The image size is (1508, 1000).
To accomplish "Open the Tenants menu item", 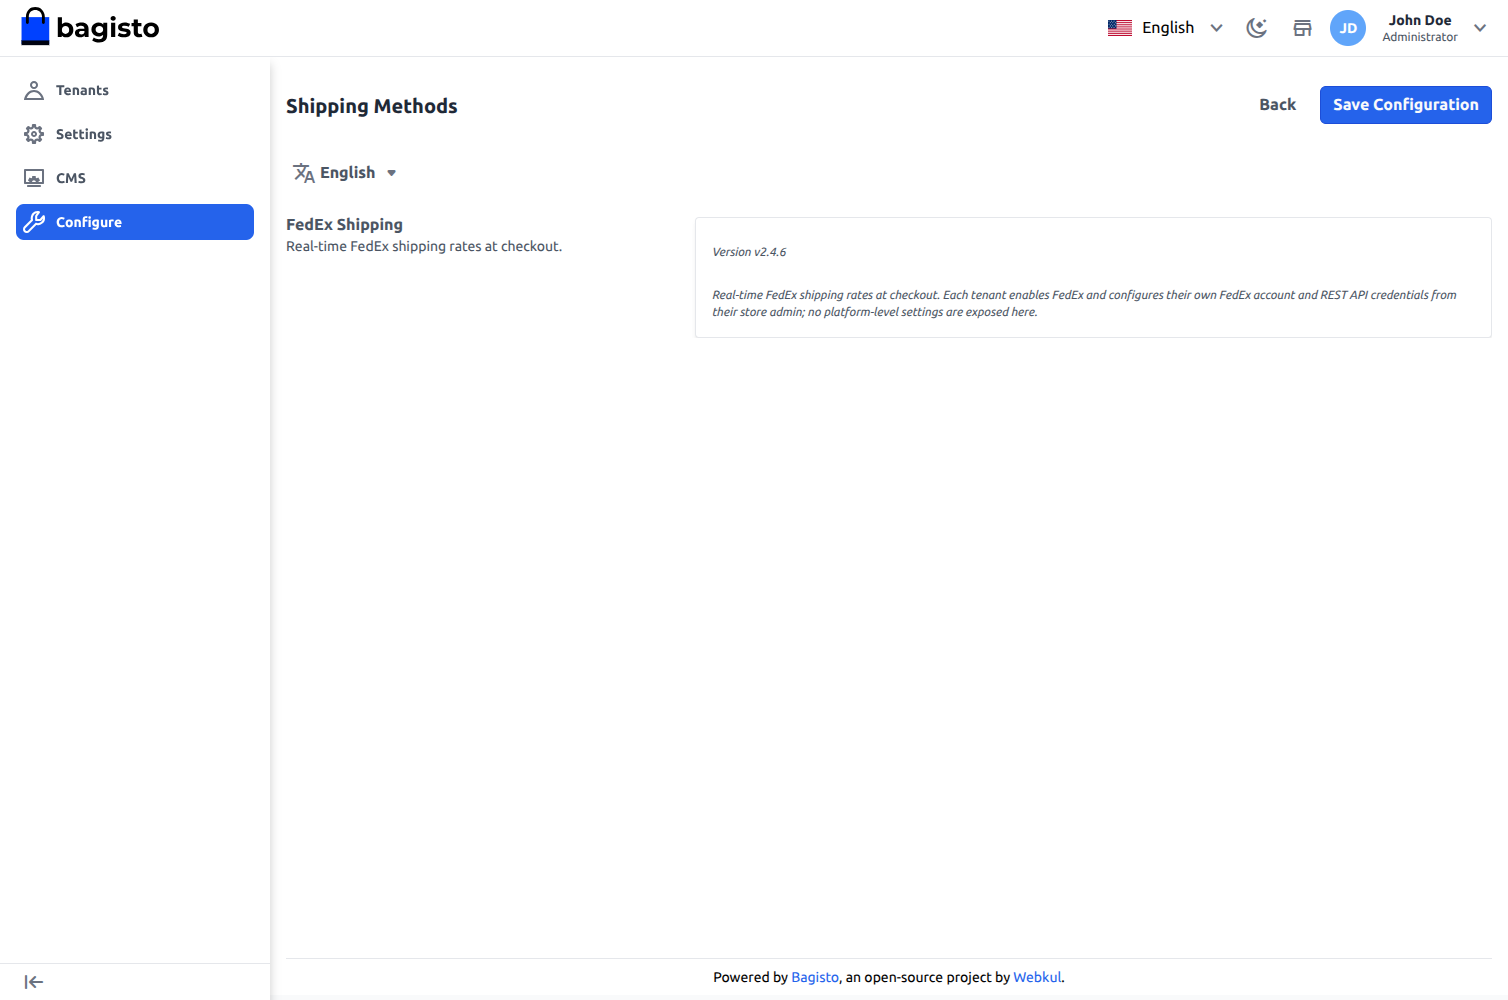I will pyautogui.click(x=135, y=90).
